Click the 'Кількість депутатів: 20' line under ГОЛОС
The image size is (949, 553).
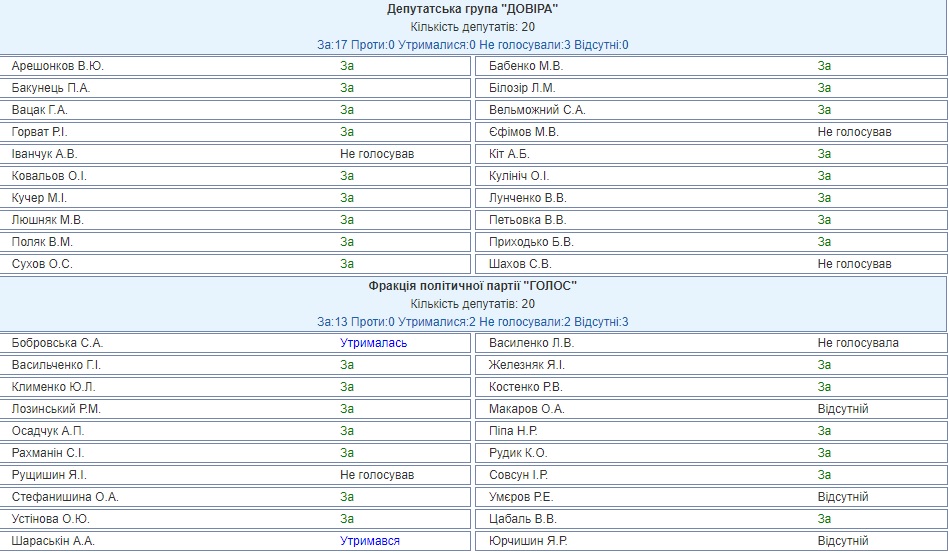(473, 304)
